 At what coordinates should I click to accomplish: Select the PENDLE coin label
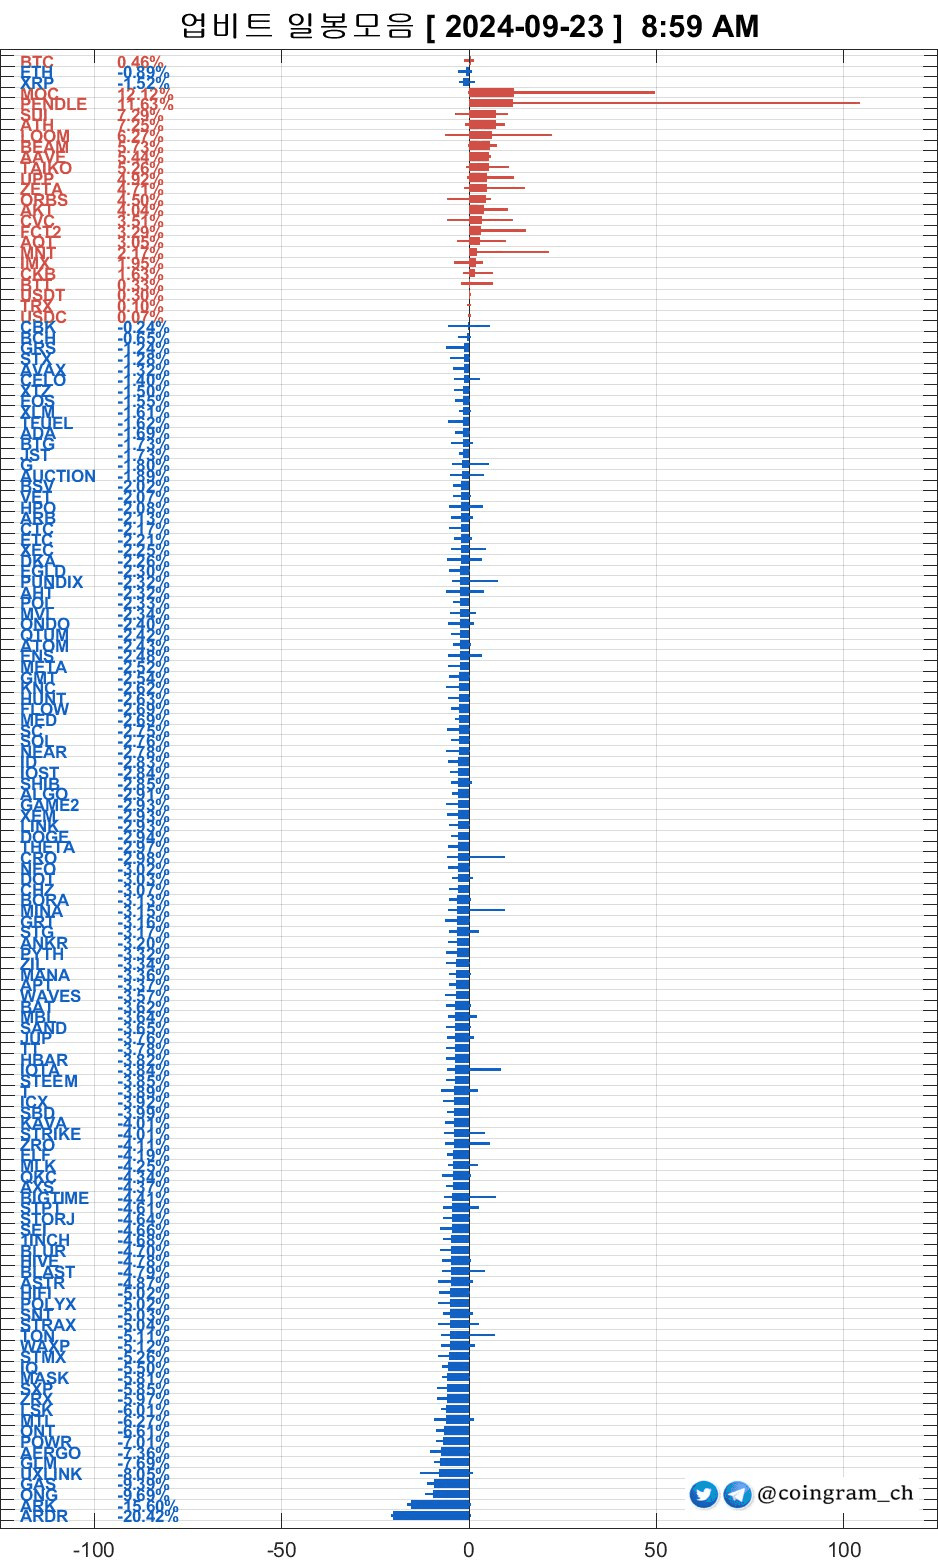(x=53, y=104)
